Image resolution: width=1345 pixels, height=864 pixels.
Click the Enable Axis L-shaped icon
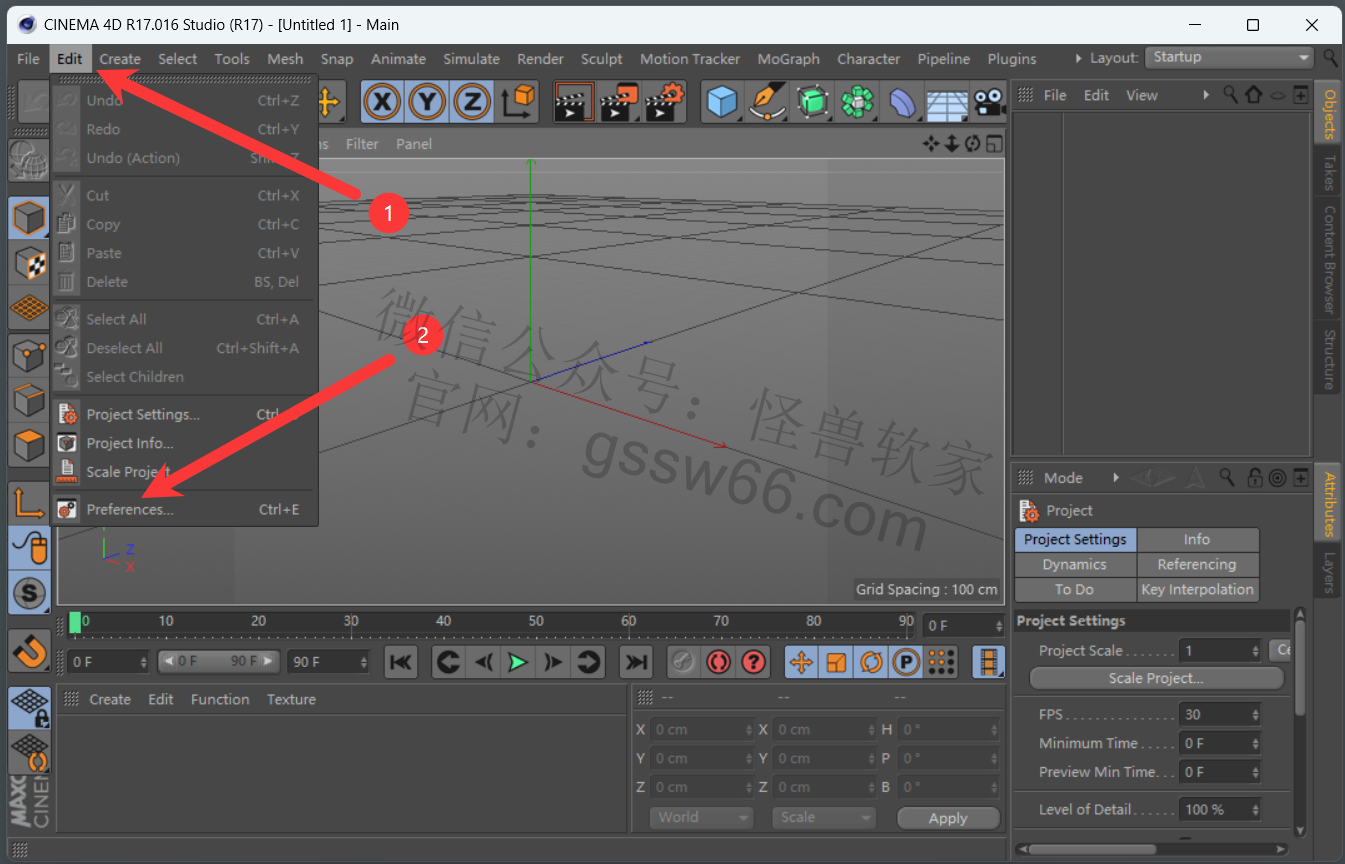pos(29,503)
